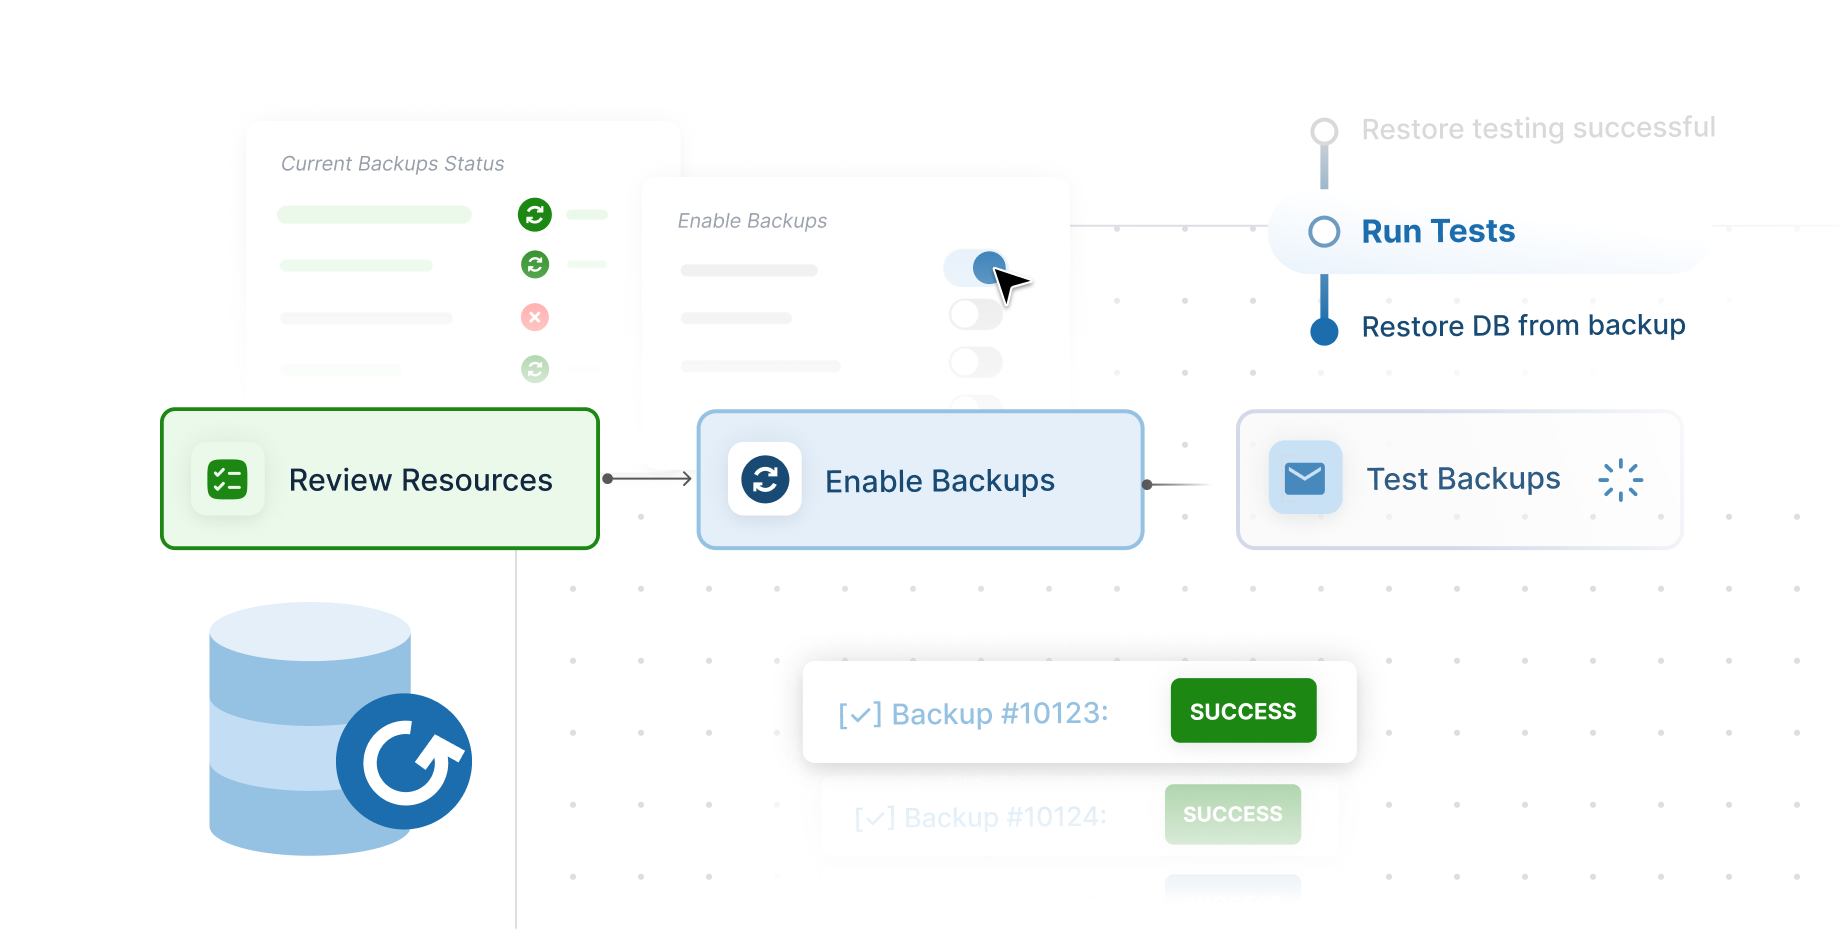1840x929 pixels.
Task: Select the Restore testing successful step circle
Action: point(1324,131)
